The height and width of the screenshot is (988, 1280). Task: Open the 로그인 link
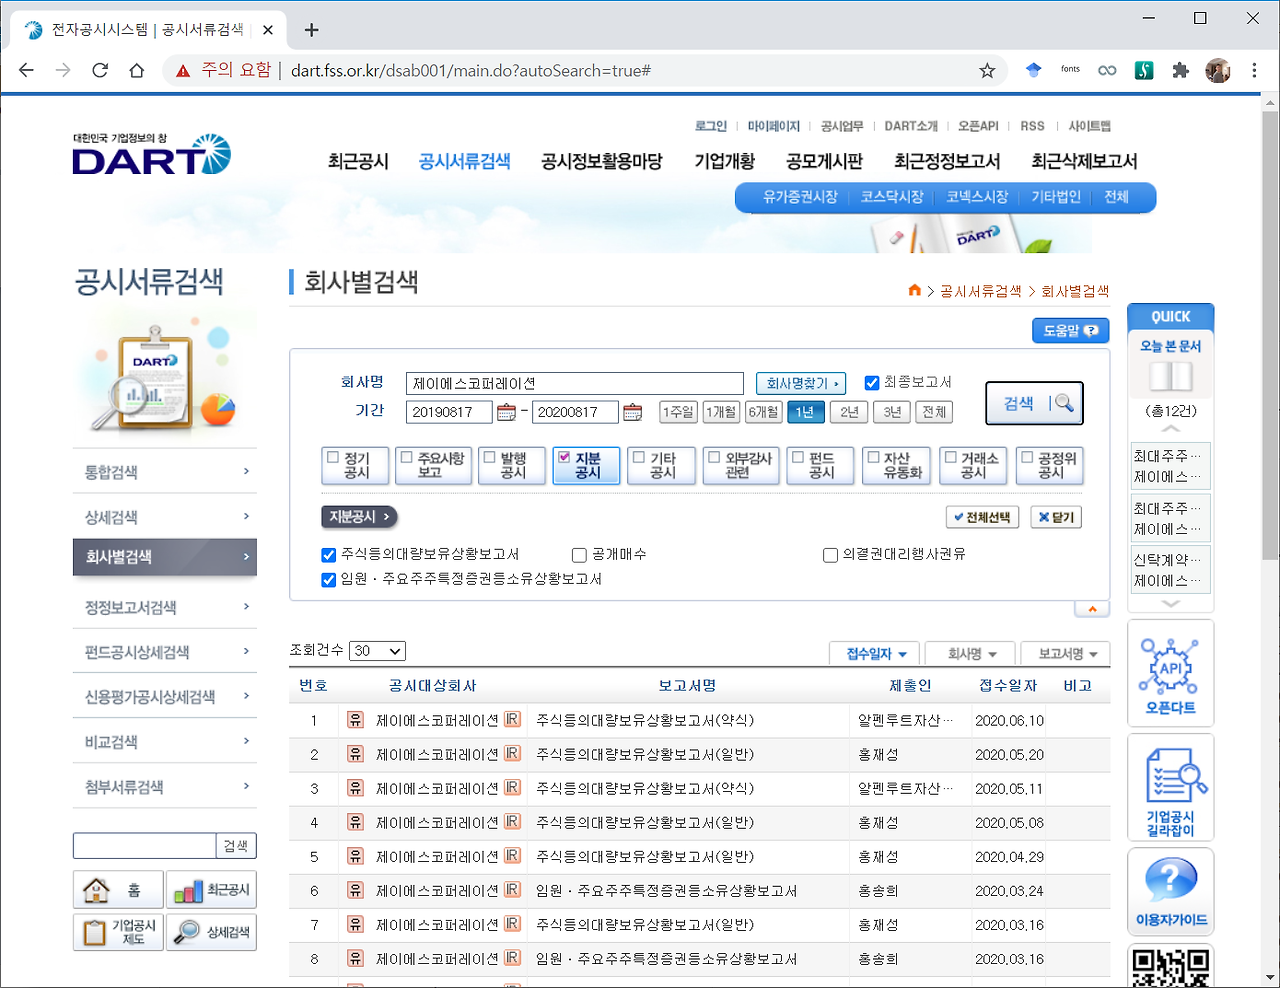click(x=710, y=125)
